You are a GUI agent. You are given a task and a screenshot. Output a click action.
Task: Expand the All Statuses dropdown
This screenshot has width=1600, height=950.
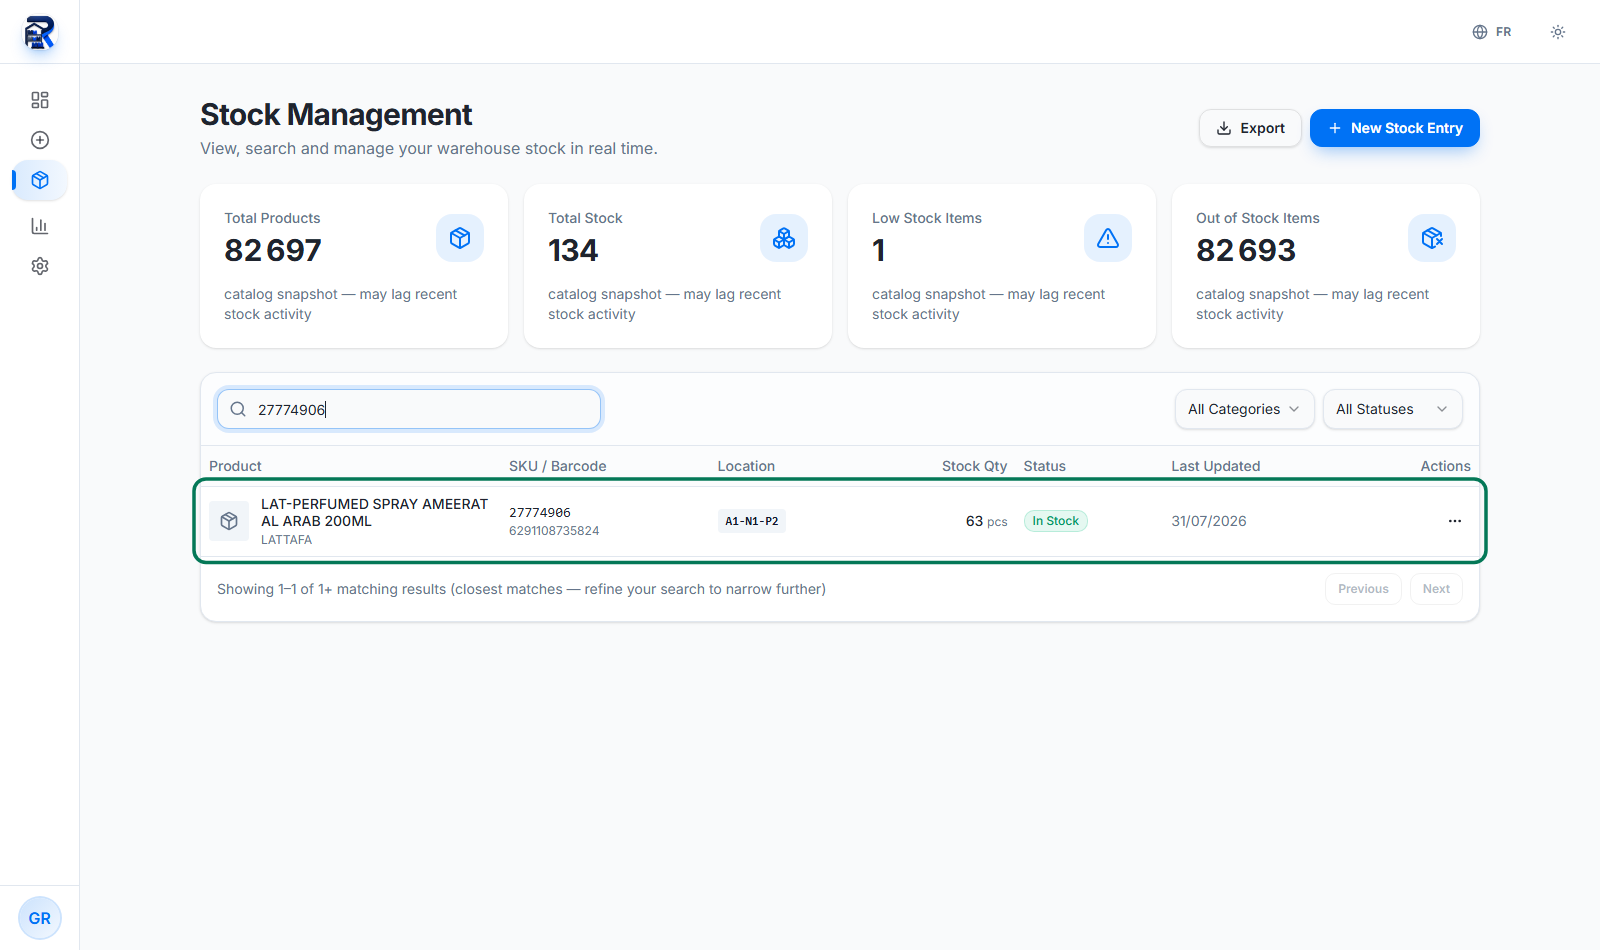1392,409
